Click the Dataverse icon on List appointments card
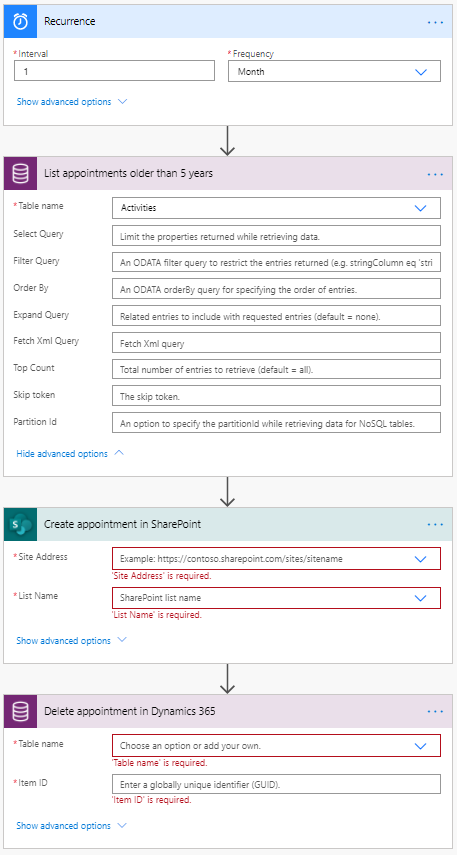The height and width of the screenshot is (855, 457). pyautogui.click(x=20, y=174)
